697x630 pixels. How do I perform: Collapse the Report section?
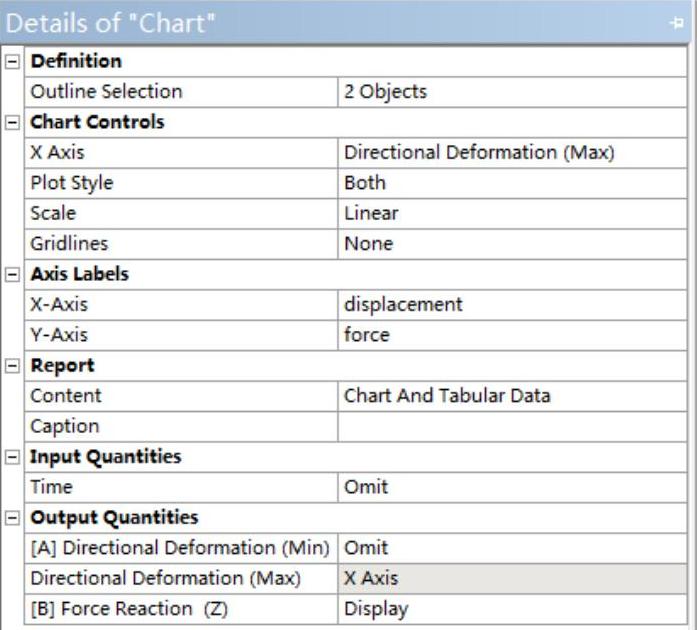tap(12, 366)
